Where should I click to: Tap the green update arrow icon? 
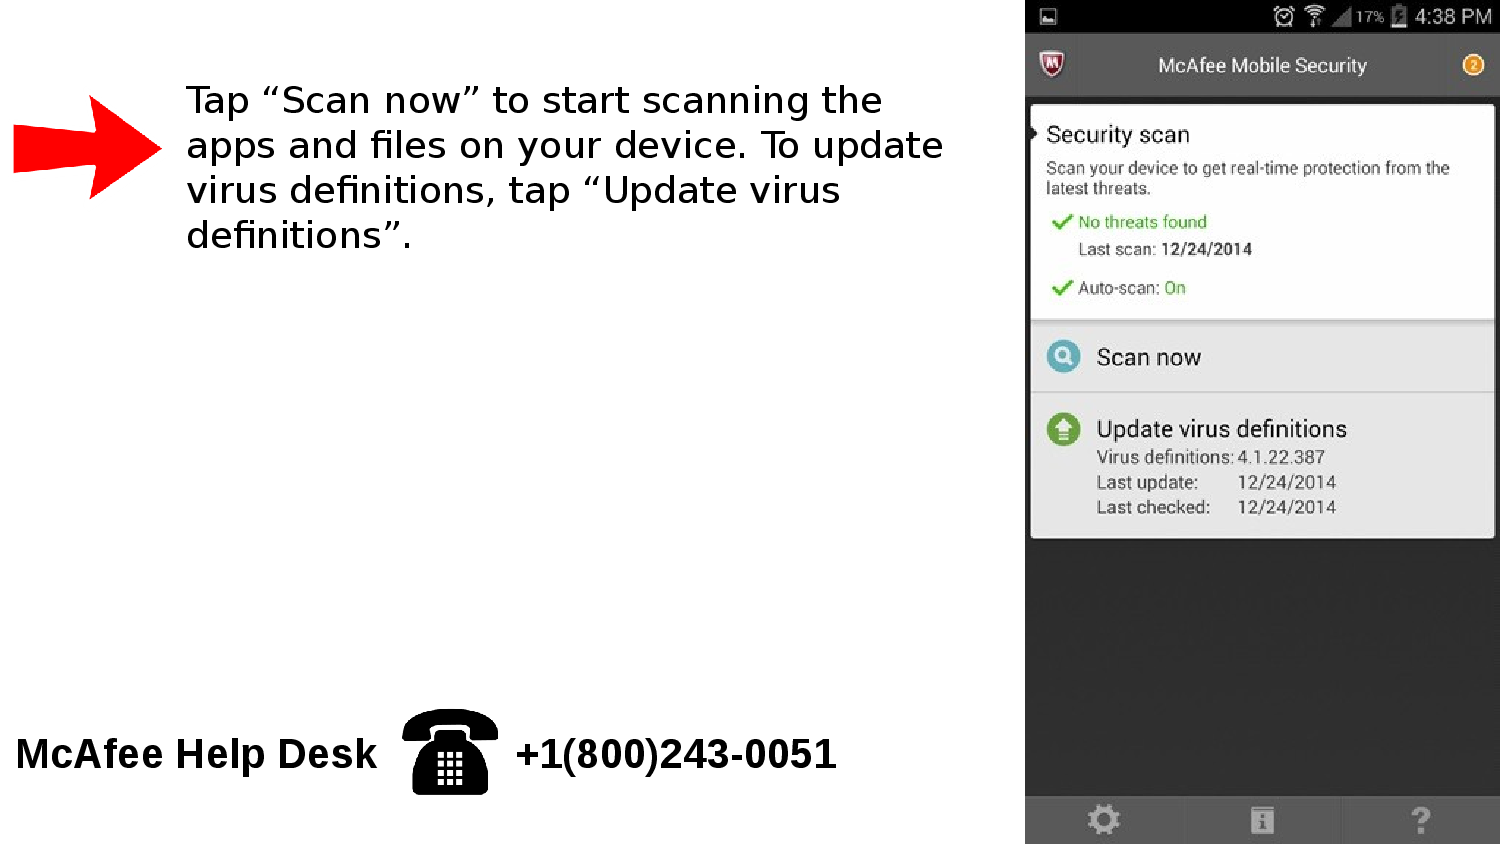click(x=1063, y=430)
